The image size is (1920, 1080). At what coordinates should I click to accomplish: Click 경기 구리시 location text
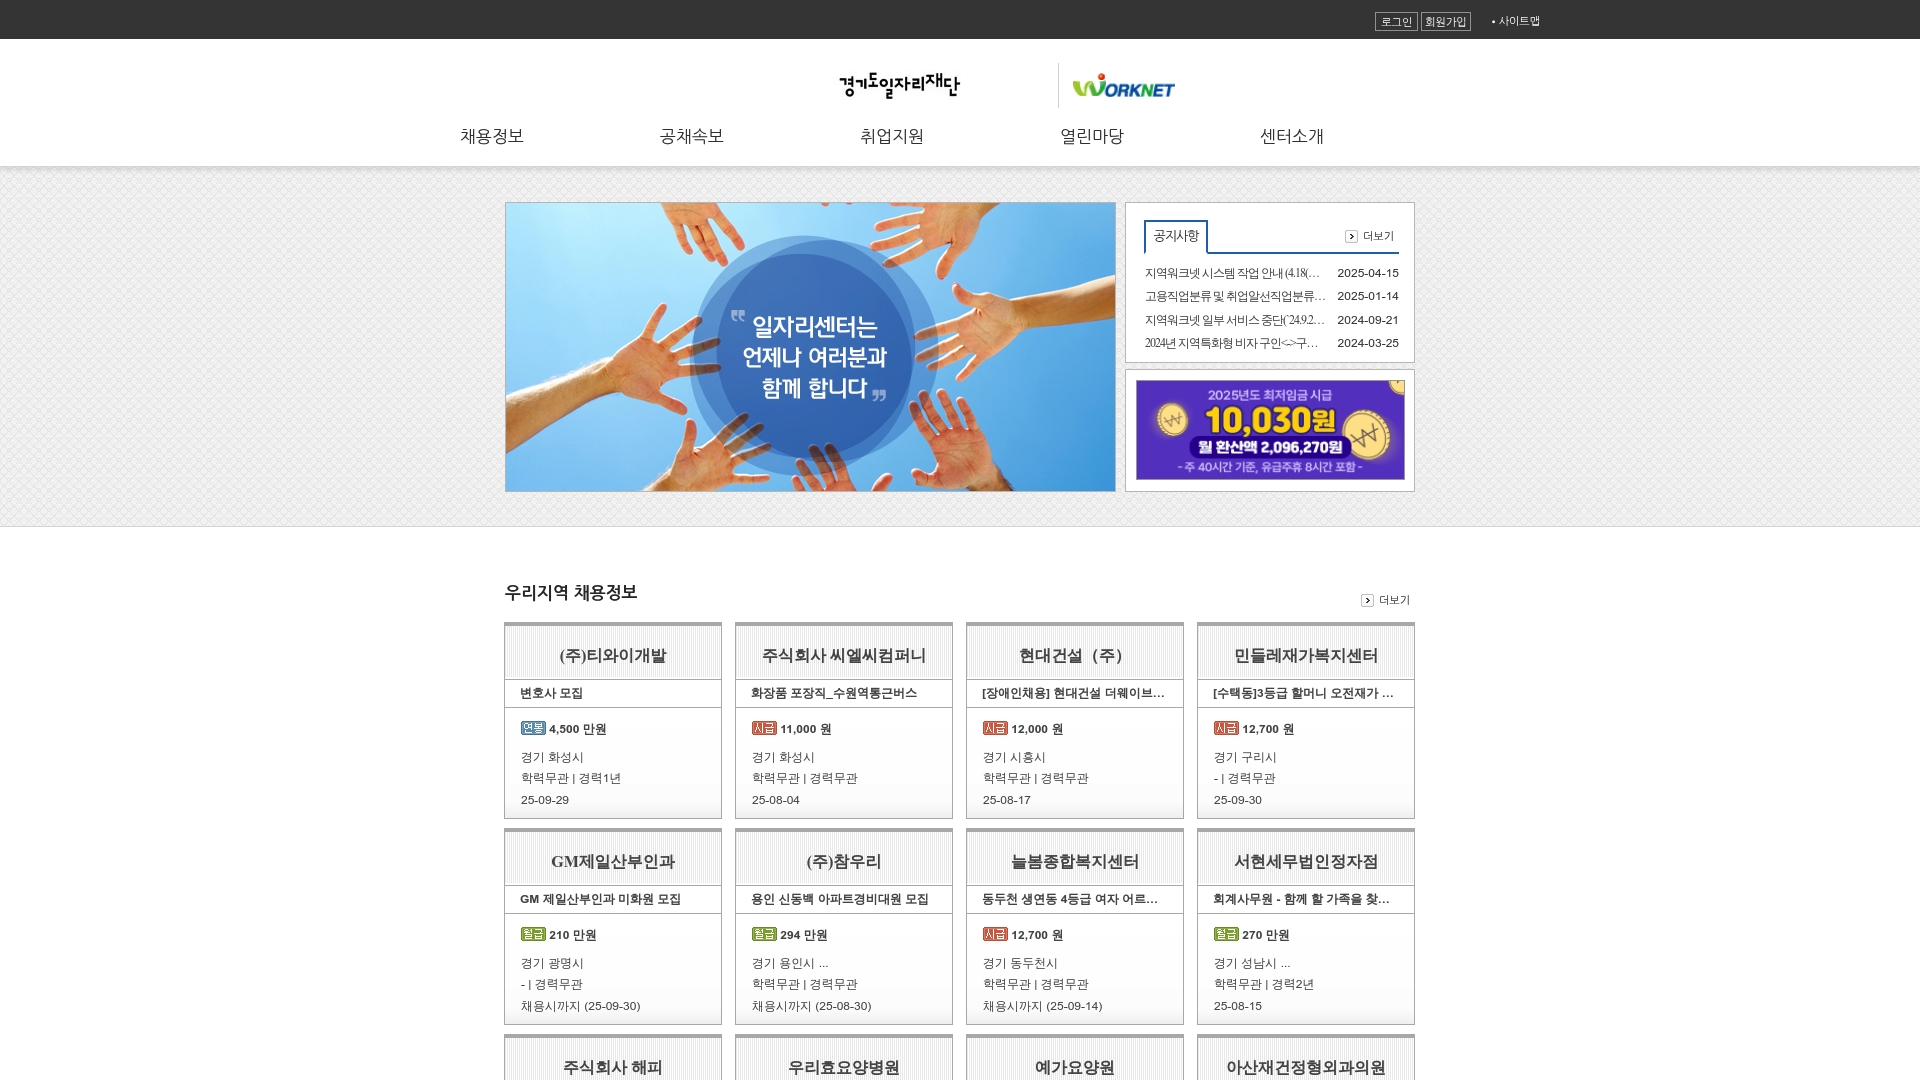[x=1245, y=757]
